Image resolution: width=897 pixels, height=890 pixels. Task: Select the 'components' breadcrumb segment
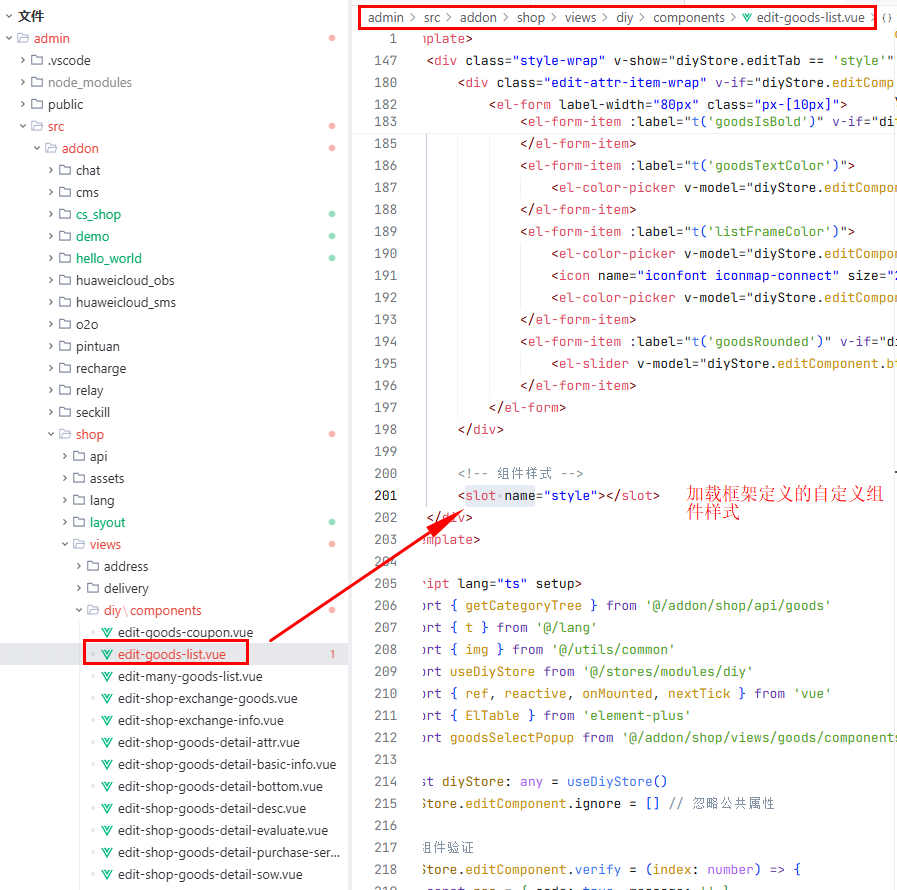(688, 18)
